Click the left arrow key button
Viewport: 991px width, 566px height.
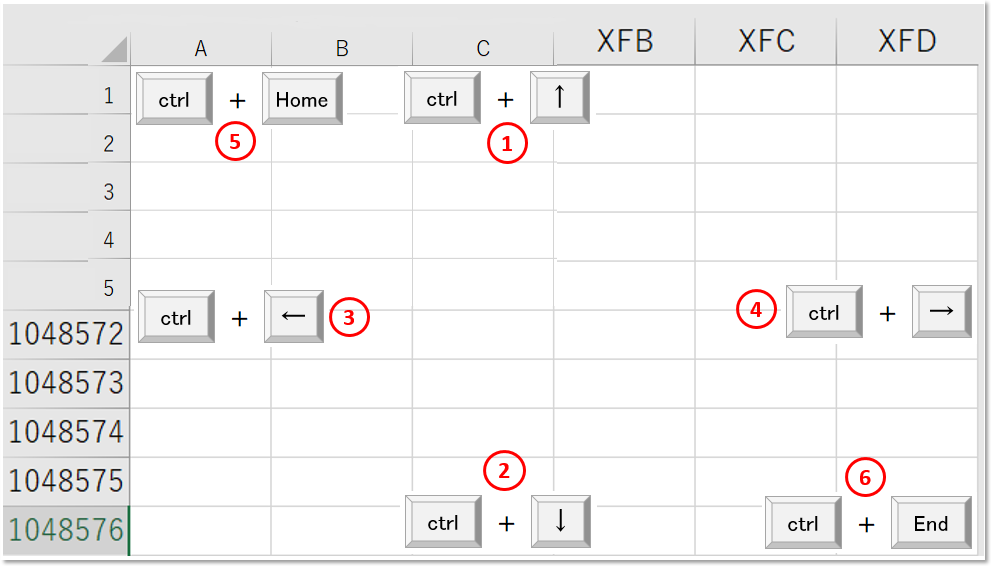pos(294,316)
